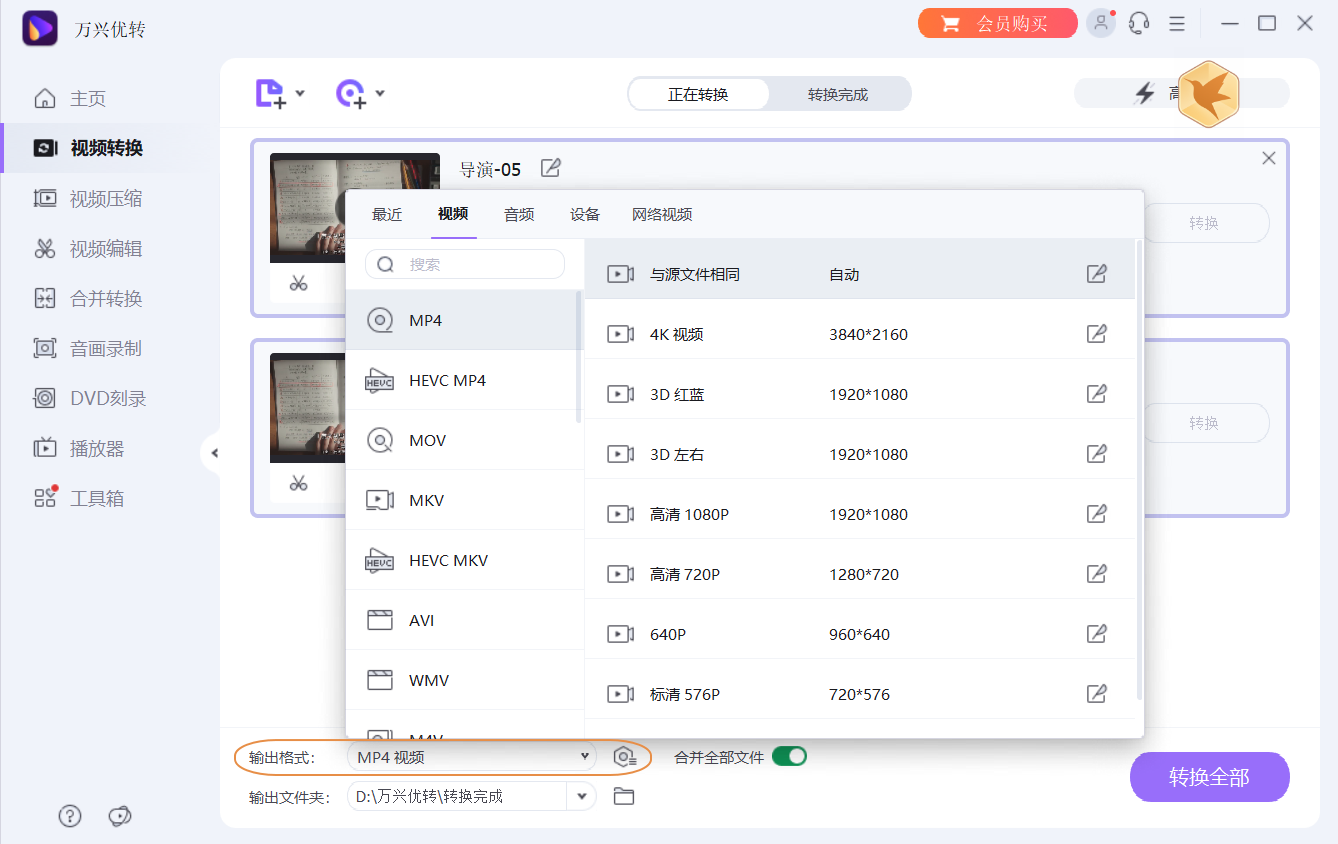
Task: Switch to the 转换完成 tab
Action: click(x=839, y=94)
